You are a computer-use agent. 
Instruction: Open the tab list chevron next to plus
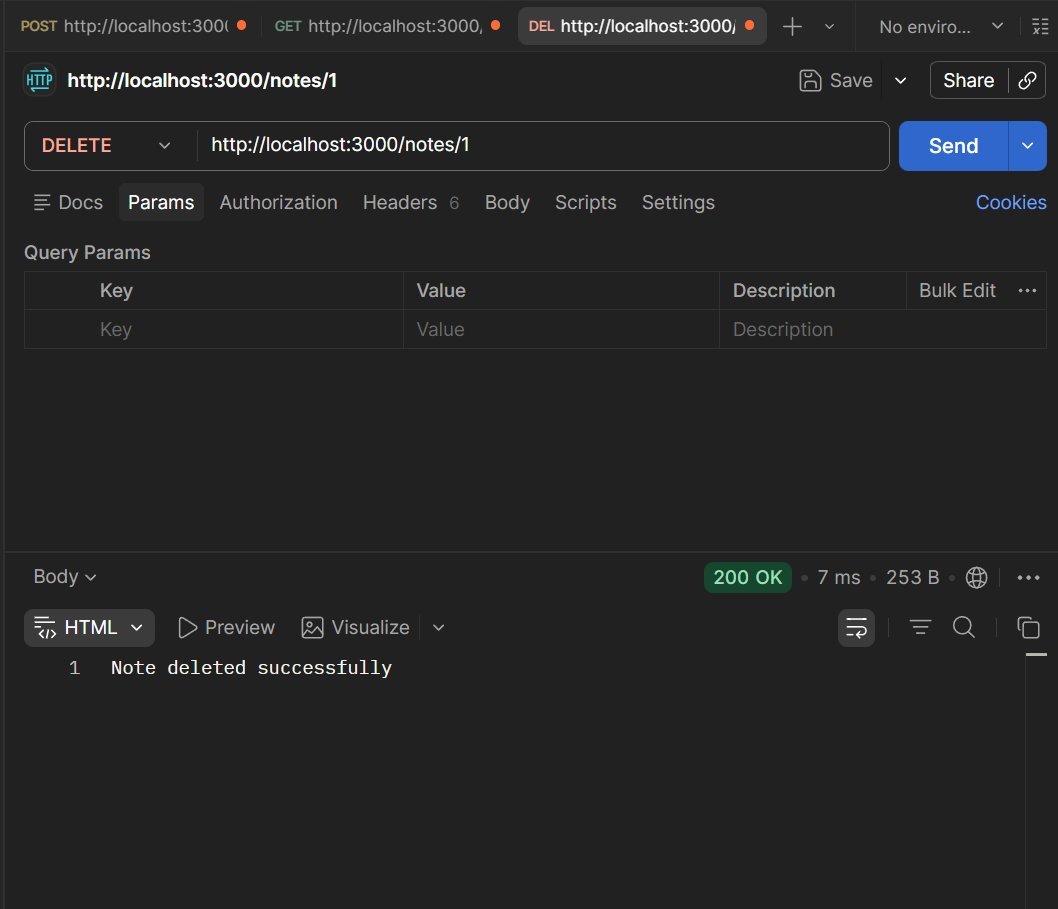click(x=829, y=27)
